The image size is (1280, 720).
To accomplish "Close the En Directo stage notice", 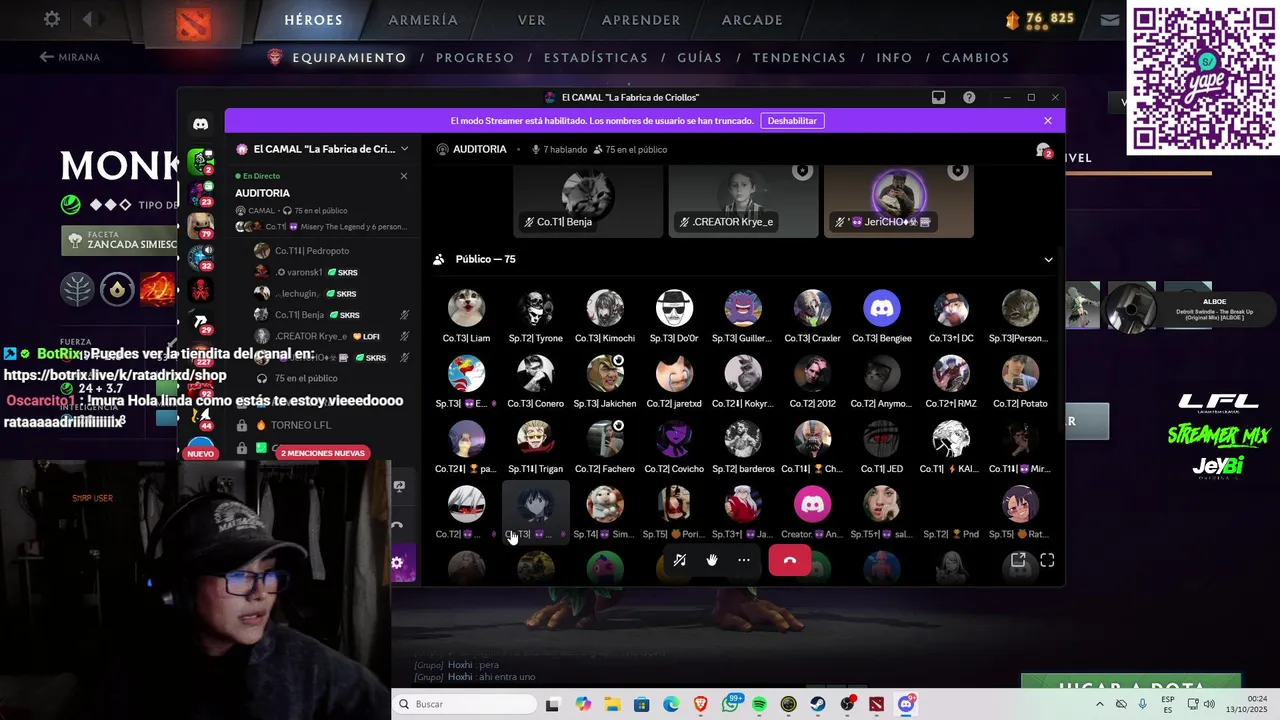I will click(x=404, y=176).
